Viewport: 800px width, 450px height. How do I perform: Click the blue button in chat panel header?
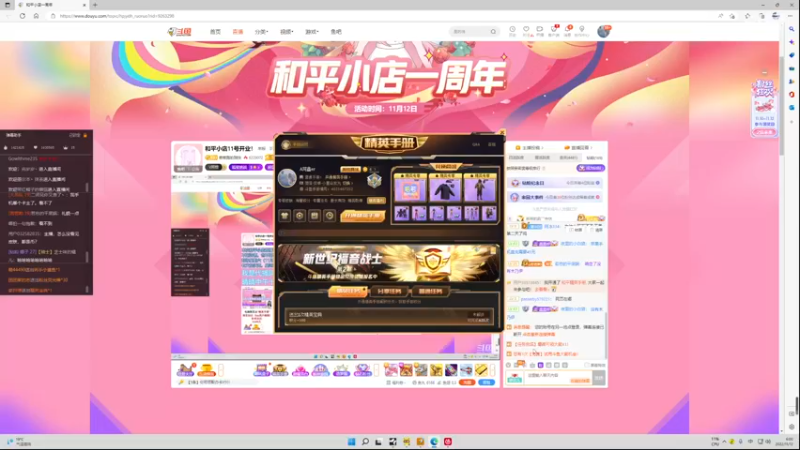(590, 168)
